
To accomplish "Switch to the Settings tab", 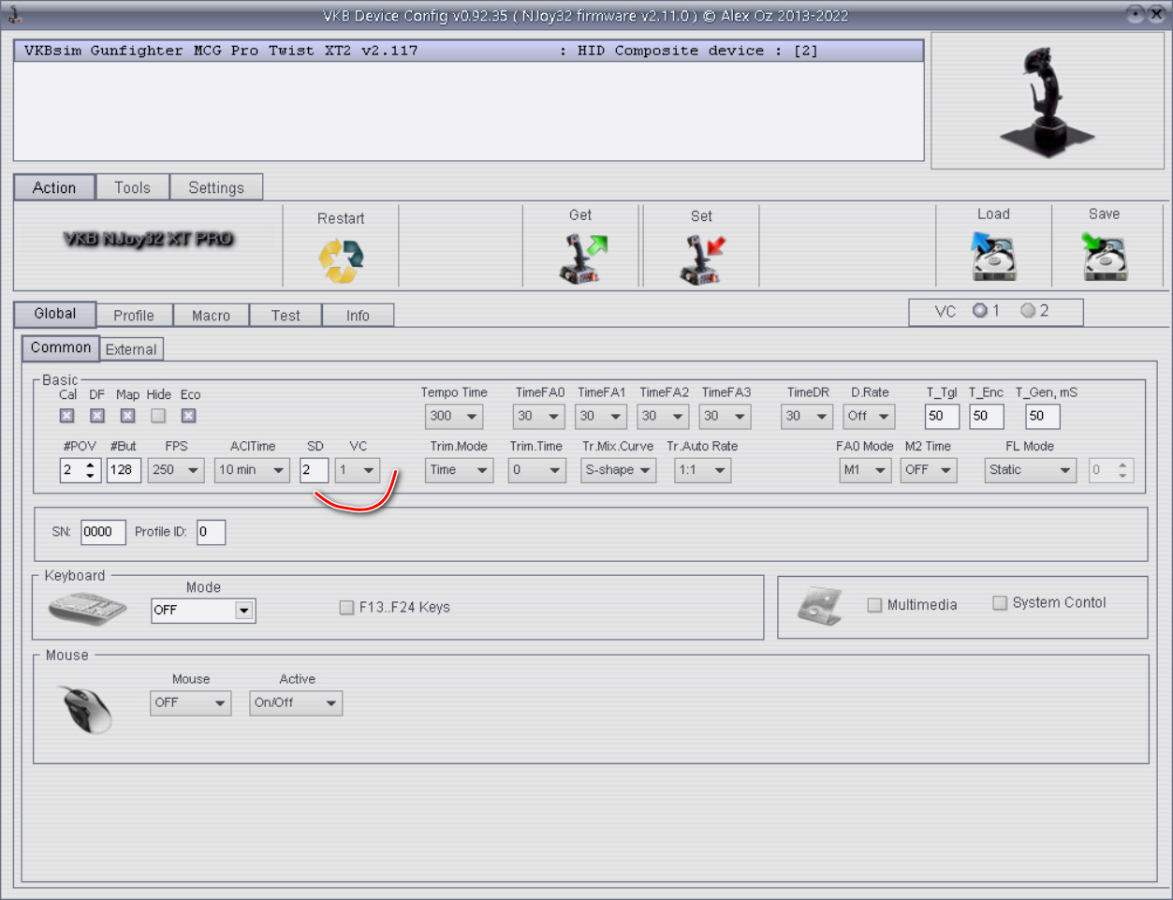I will point(216,188).
